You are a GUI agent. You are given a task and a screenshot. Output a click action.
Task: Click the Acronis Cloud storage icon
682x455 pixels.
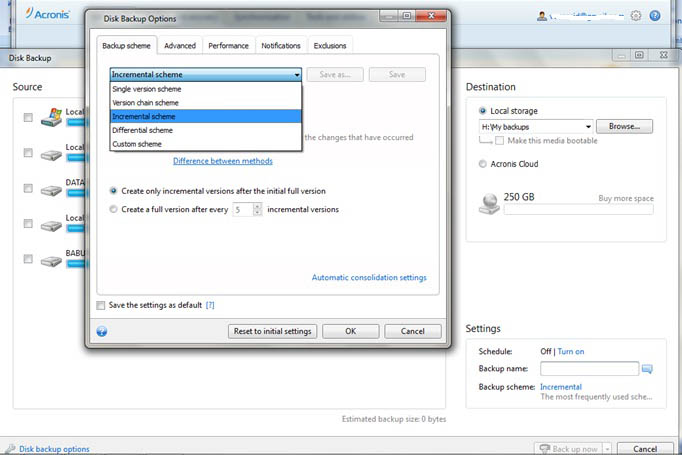(489, 204)
